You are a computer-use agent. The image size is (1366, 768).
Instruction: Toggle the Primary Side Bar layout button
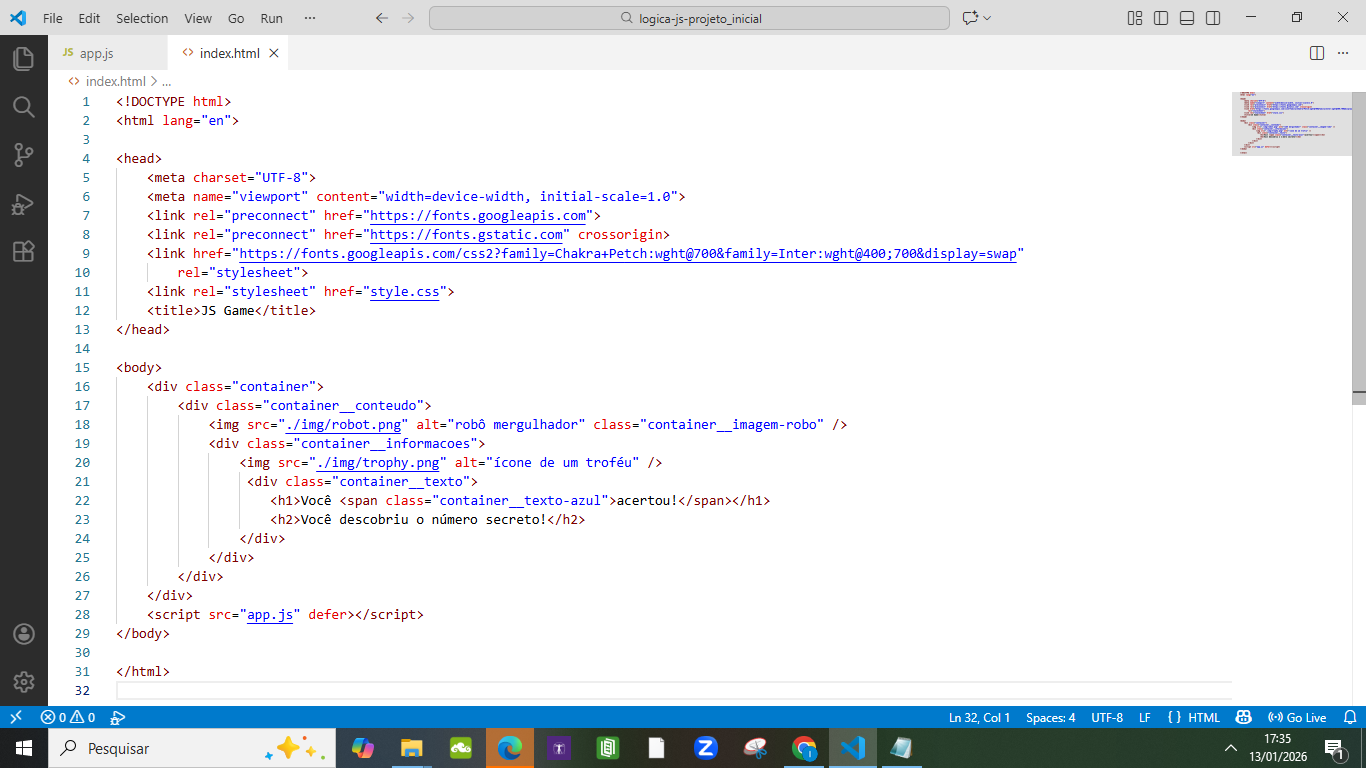1160,18
